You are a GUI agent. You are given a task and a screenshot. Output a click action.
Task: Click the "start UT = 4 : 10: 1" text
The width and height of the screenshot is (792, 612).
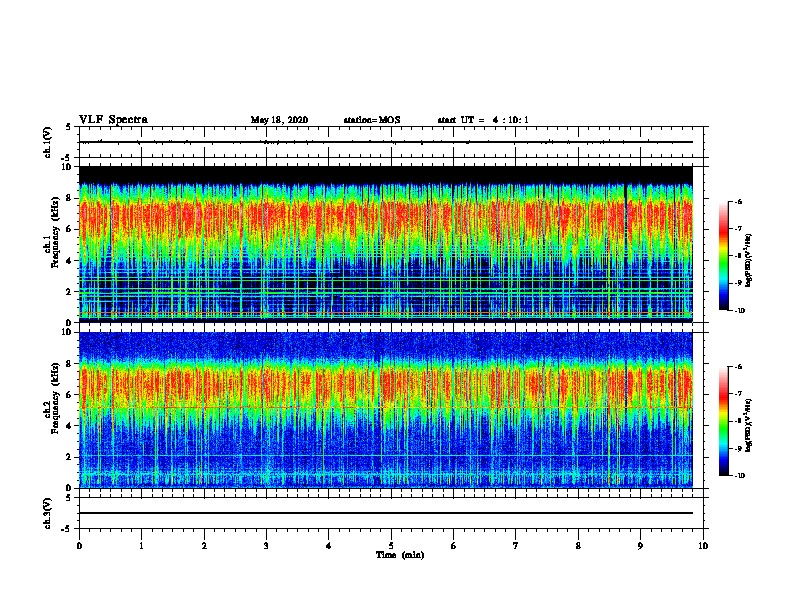483,120
